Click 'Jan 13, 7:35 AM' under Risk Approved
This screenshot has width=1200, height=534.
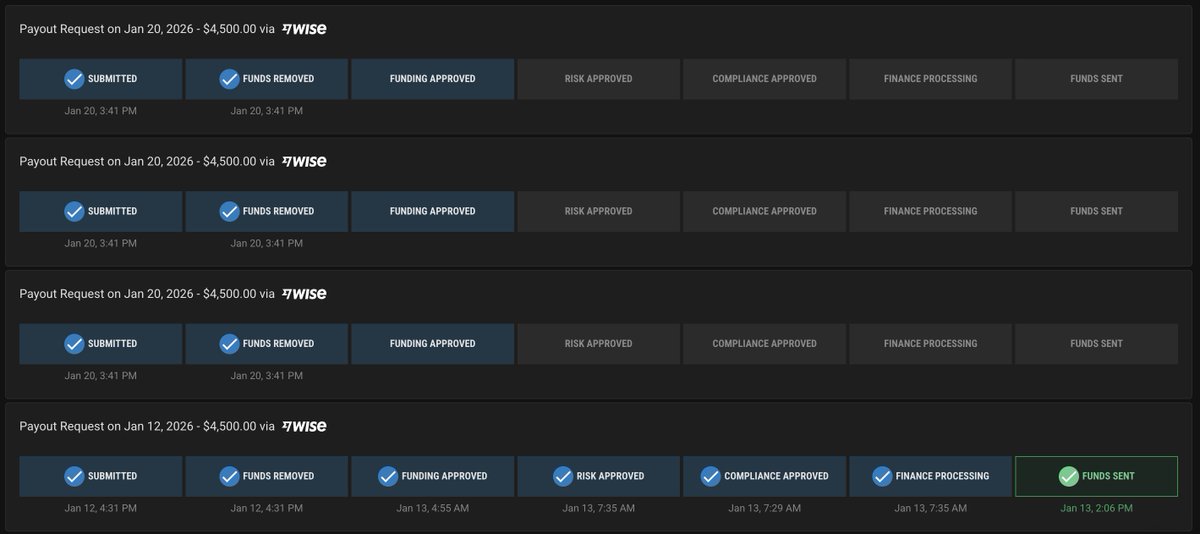pos(599,508)
